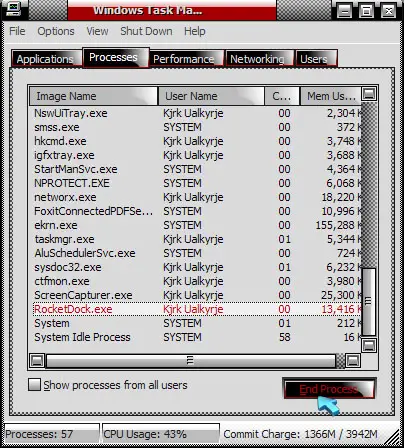The width and height of the screenshot is (404, 448).
Task: Sort processes by Mem Usage column
Action: [x=330, y=96]
